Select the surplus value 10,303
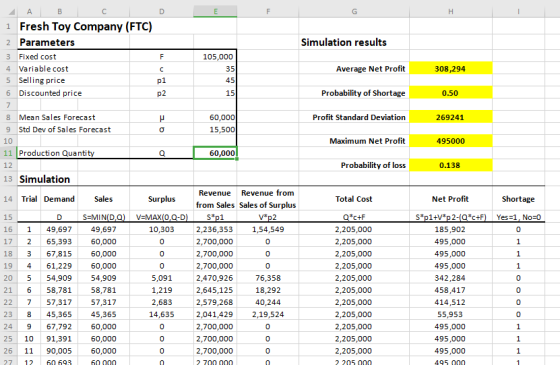560x365 pixels. coord(162,229)
